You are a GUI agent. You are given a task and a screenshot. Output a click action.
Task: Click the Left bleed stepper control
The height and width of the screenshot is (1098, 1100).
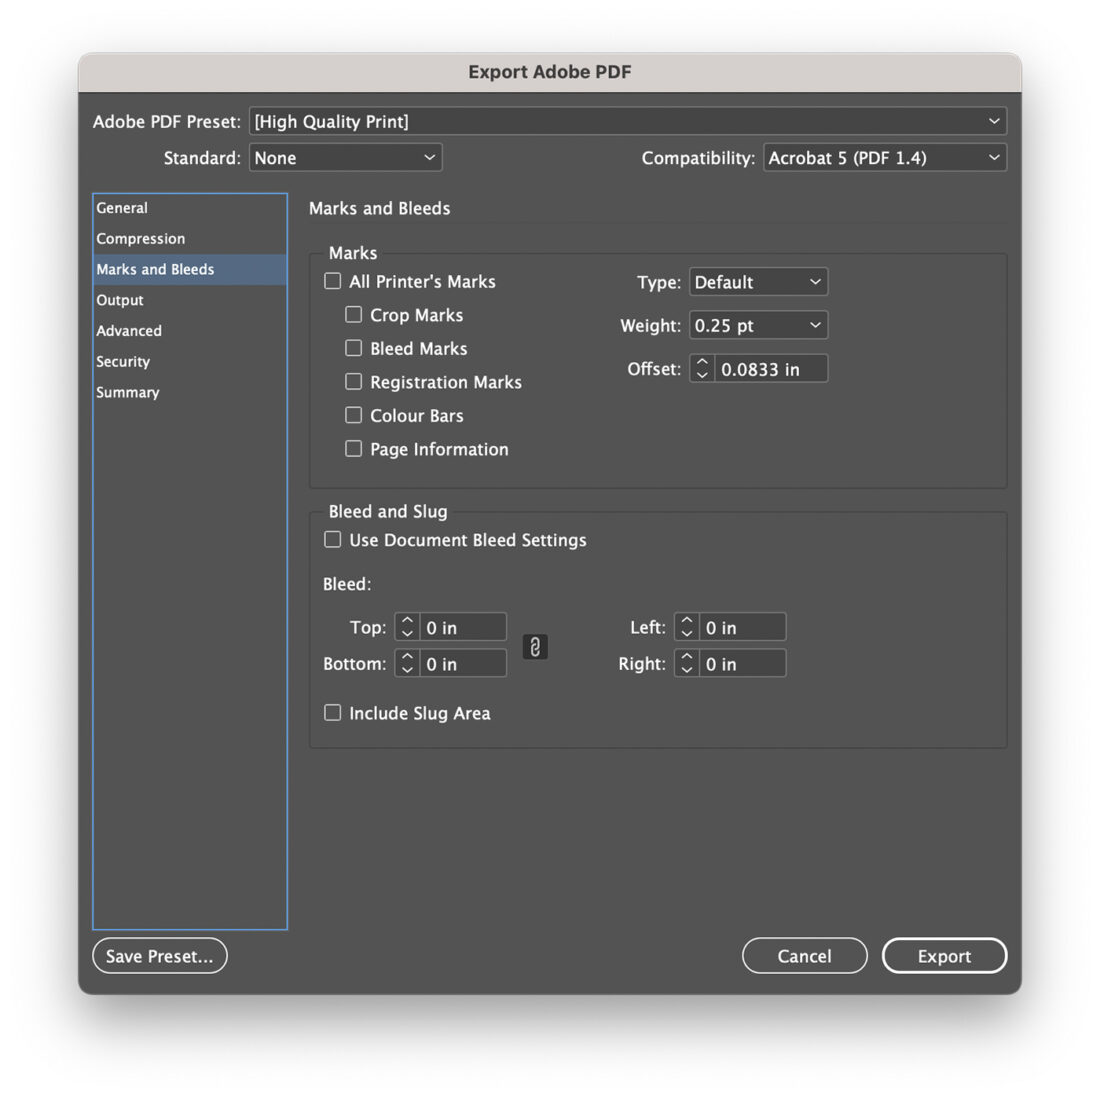point(686,627)
